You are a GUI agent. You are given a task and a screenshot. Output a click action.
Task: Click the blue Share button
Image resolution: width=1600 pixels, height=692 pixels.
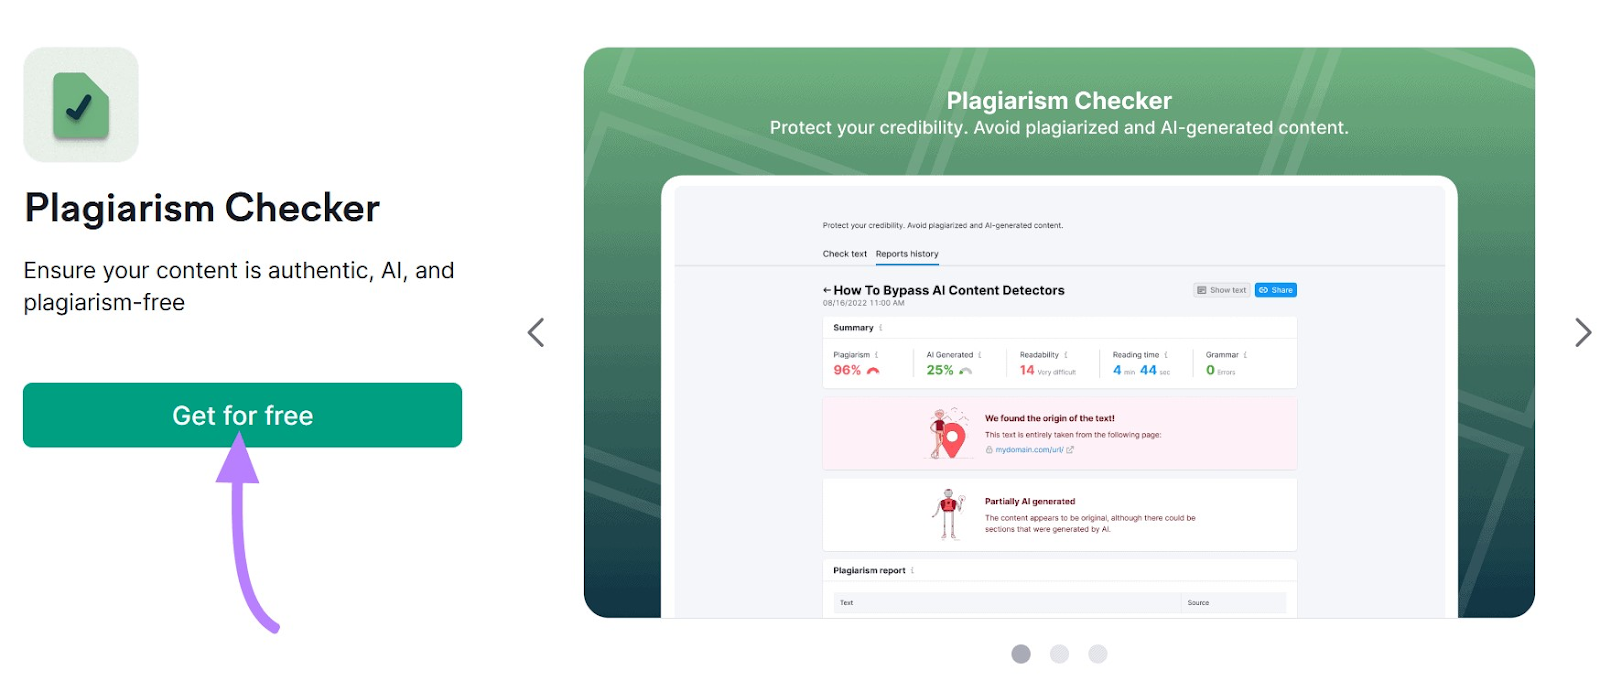coord(1276,290)
